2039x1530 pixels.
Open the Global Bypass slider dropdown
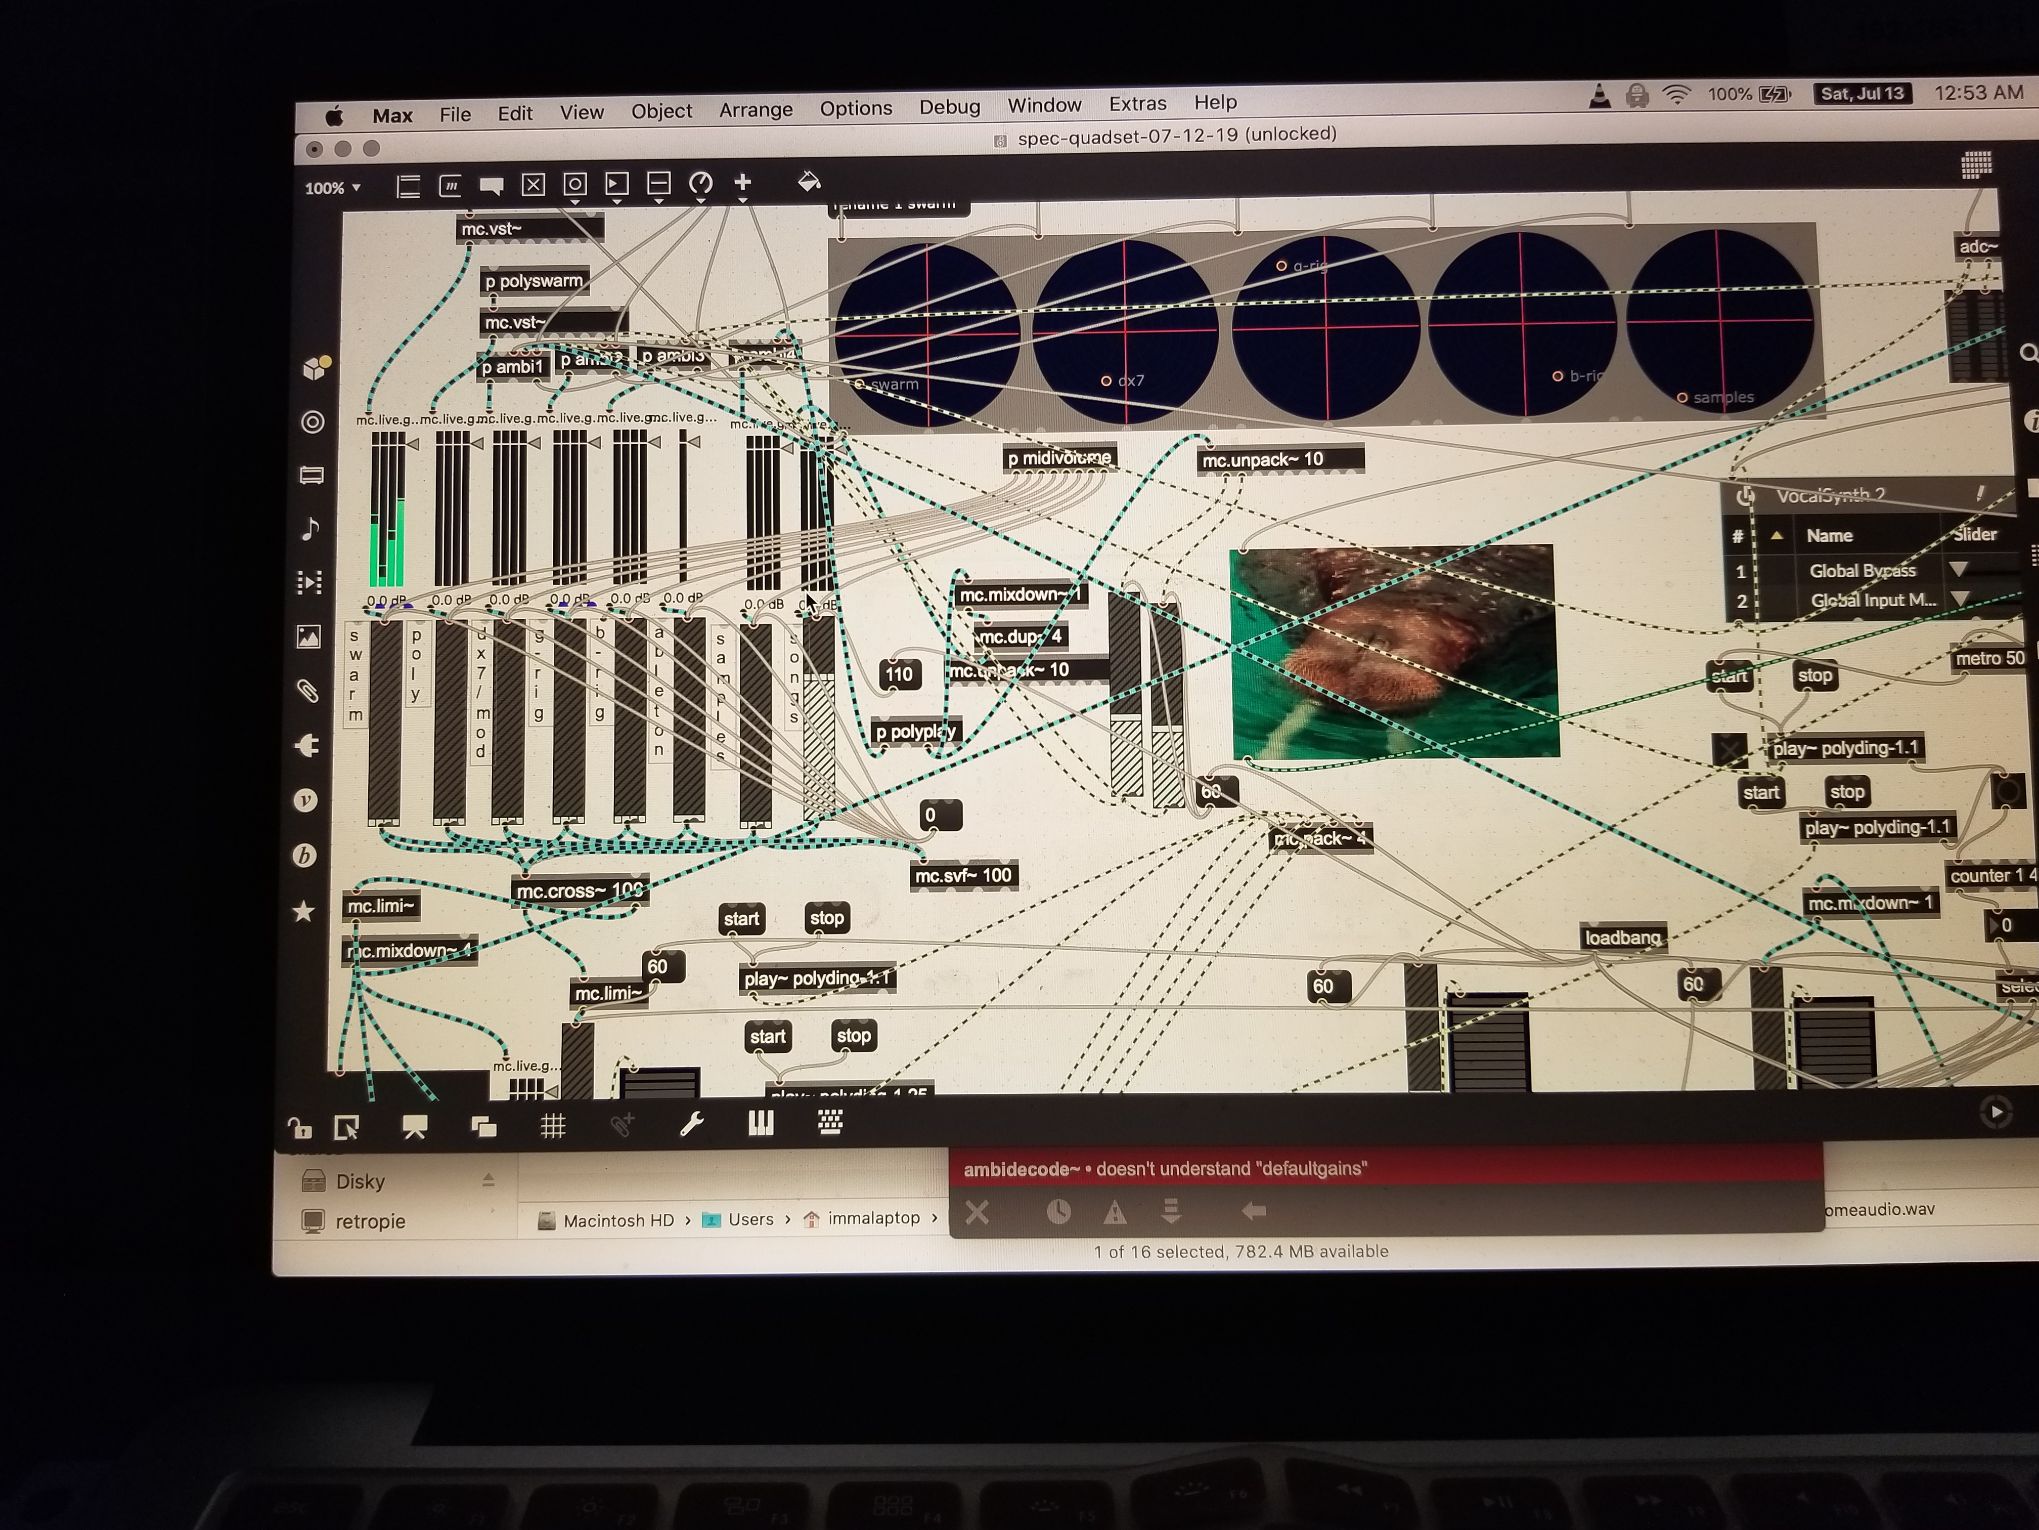[1959, 569]
